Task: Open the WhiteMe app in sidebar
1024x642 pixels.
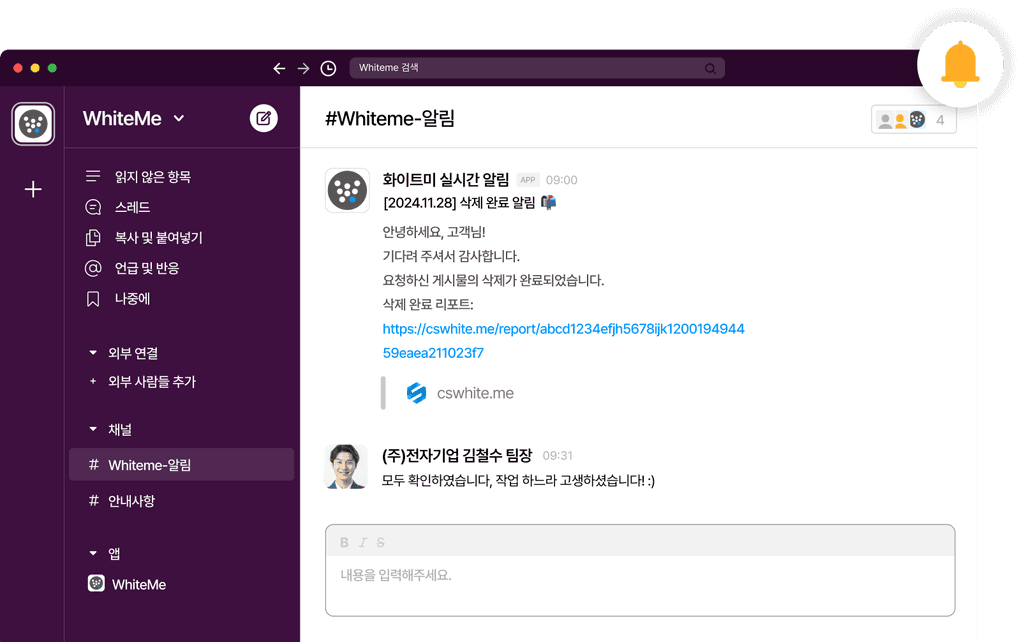Action: click(x=127, y=584)
